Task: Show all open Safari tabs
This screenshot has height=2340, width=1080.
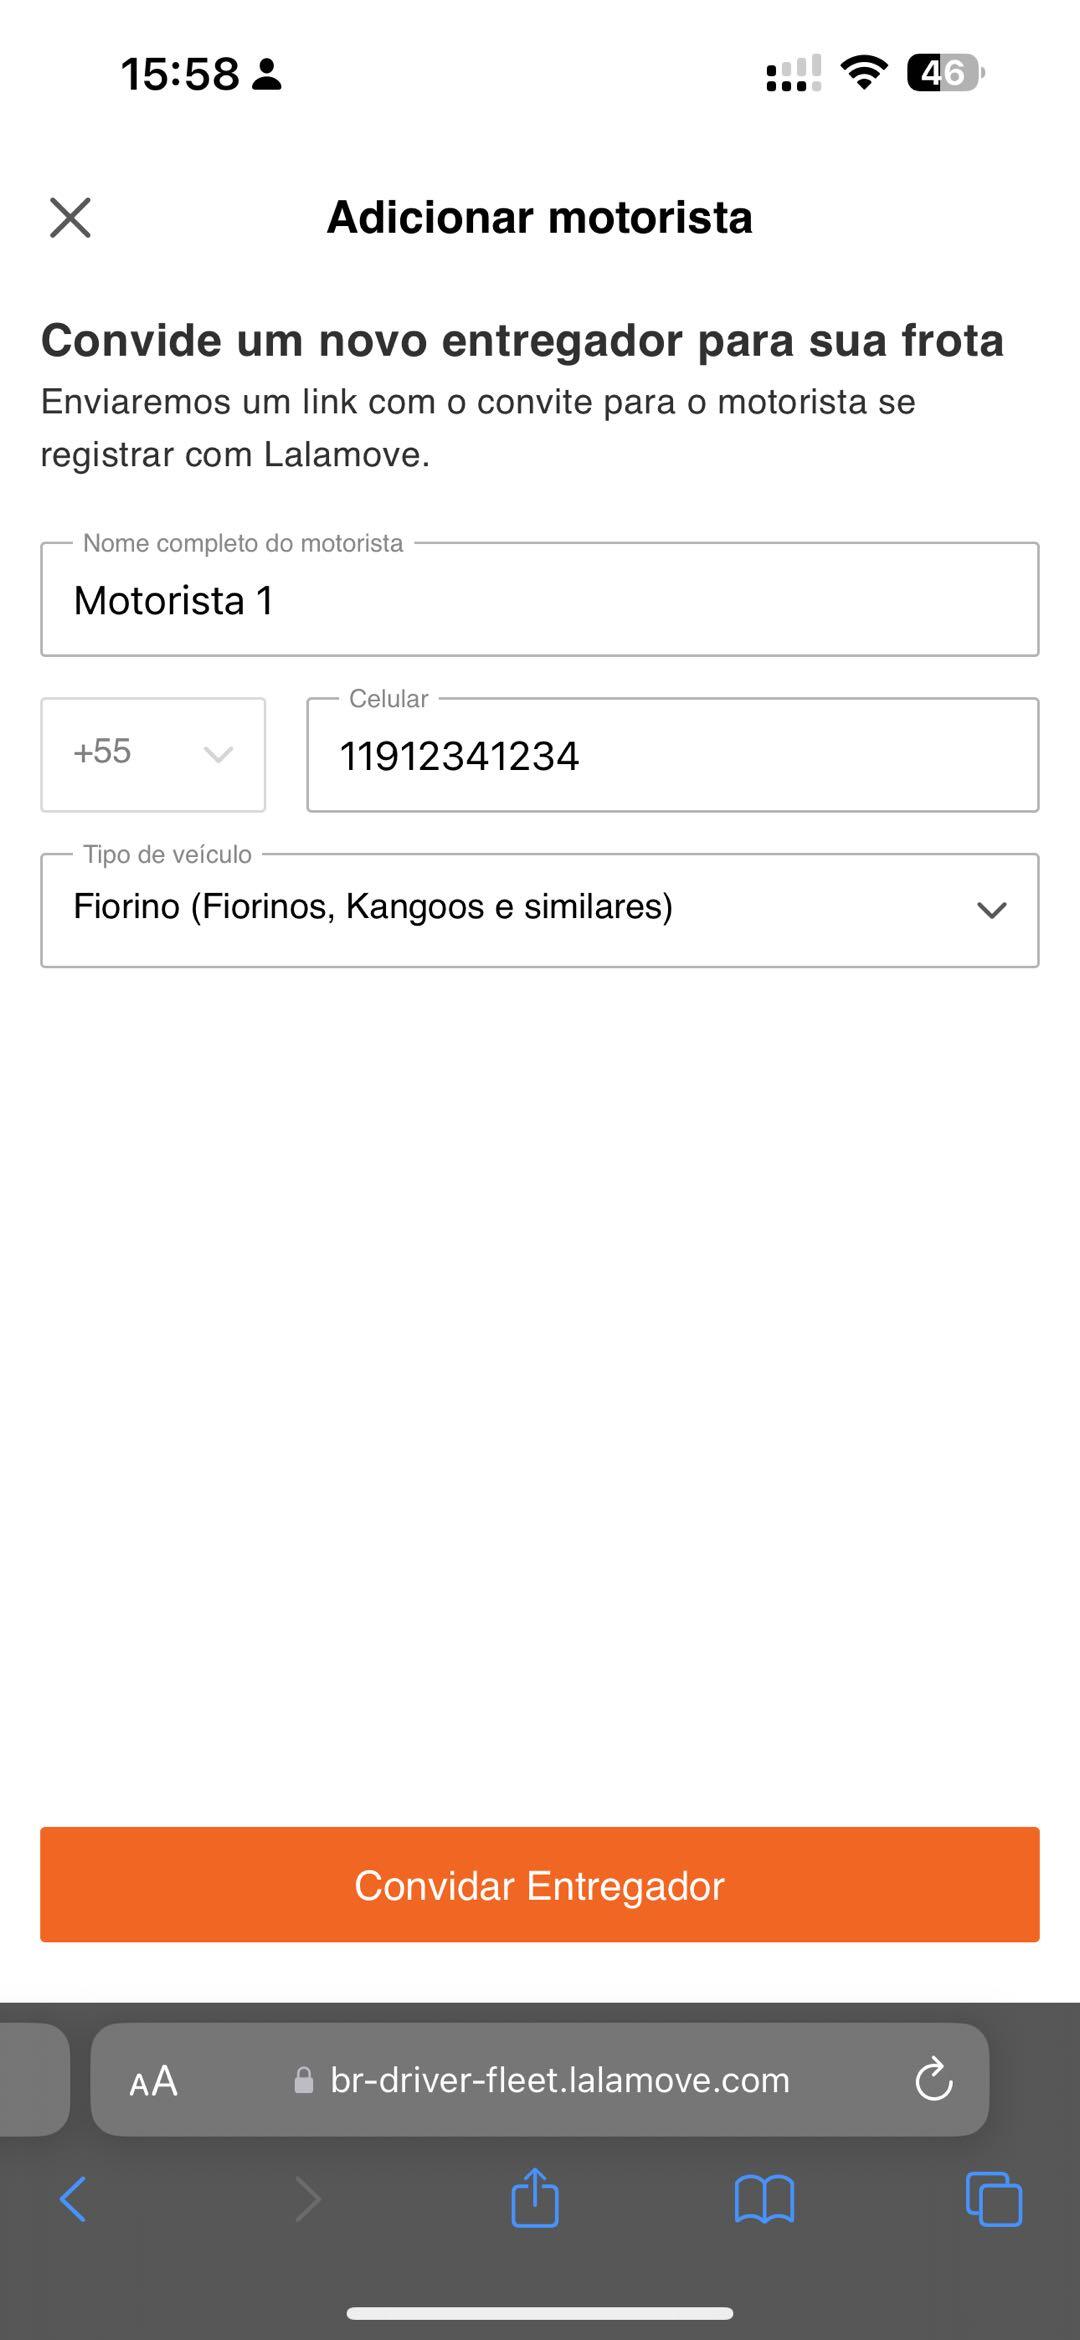Action: (x=994, y=2199)
